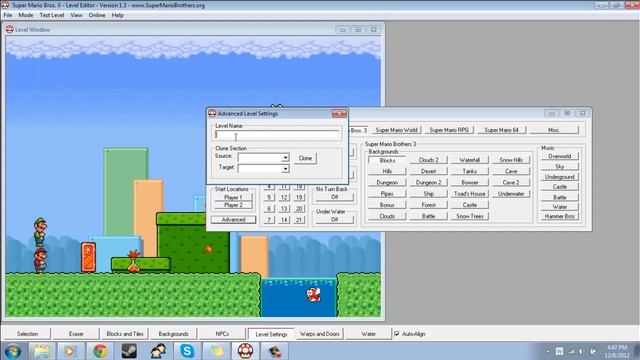Select the Tanks background
640x360 pixels.
coord(470,171)
